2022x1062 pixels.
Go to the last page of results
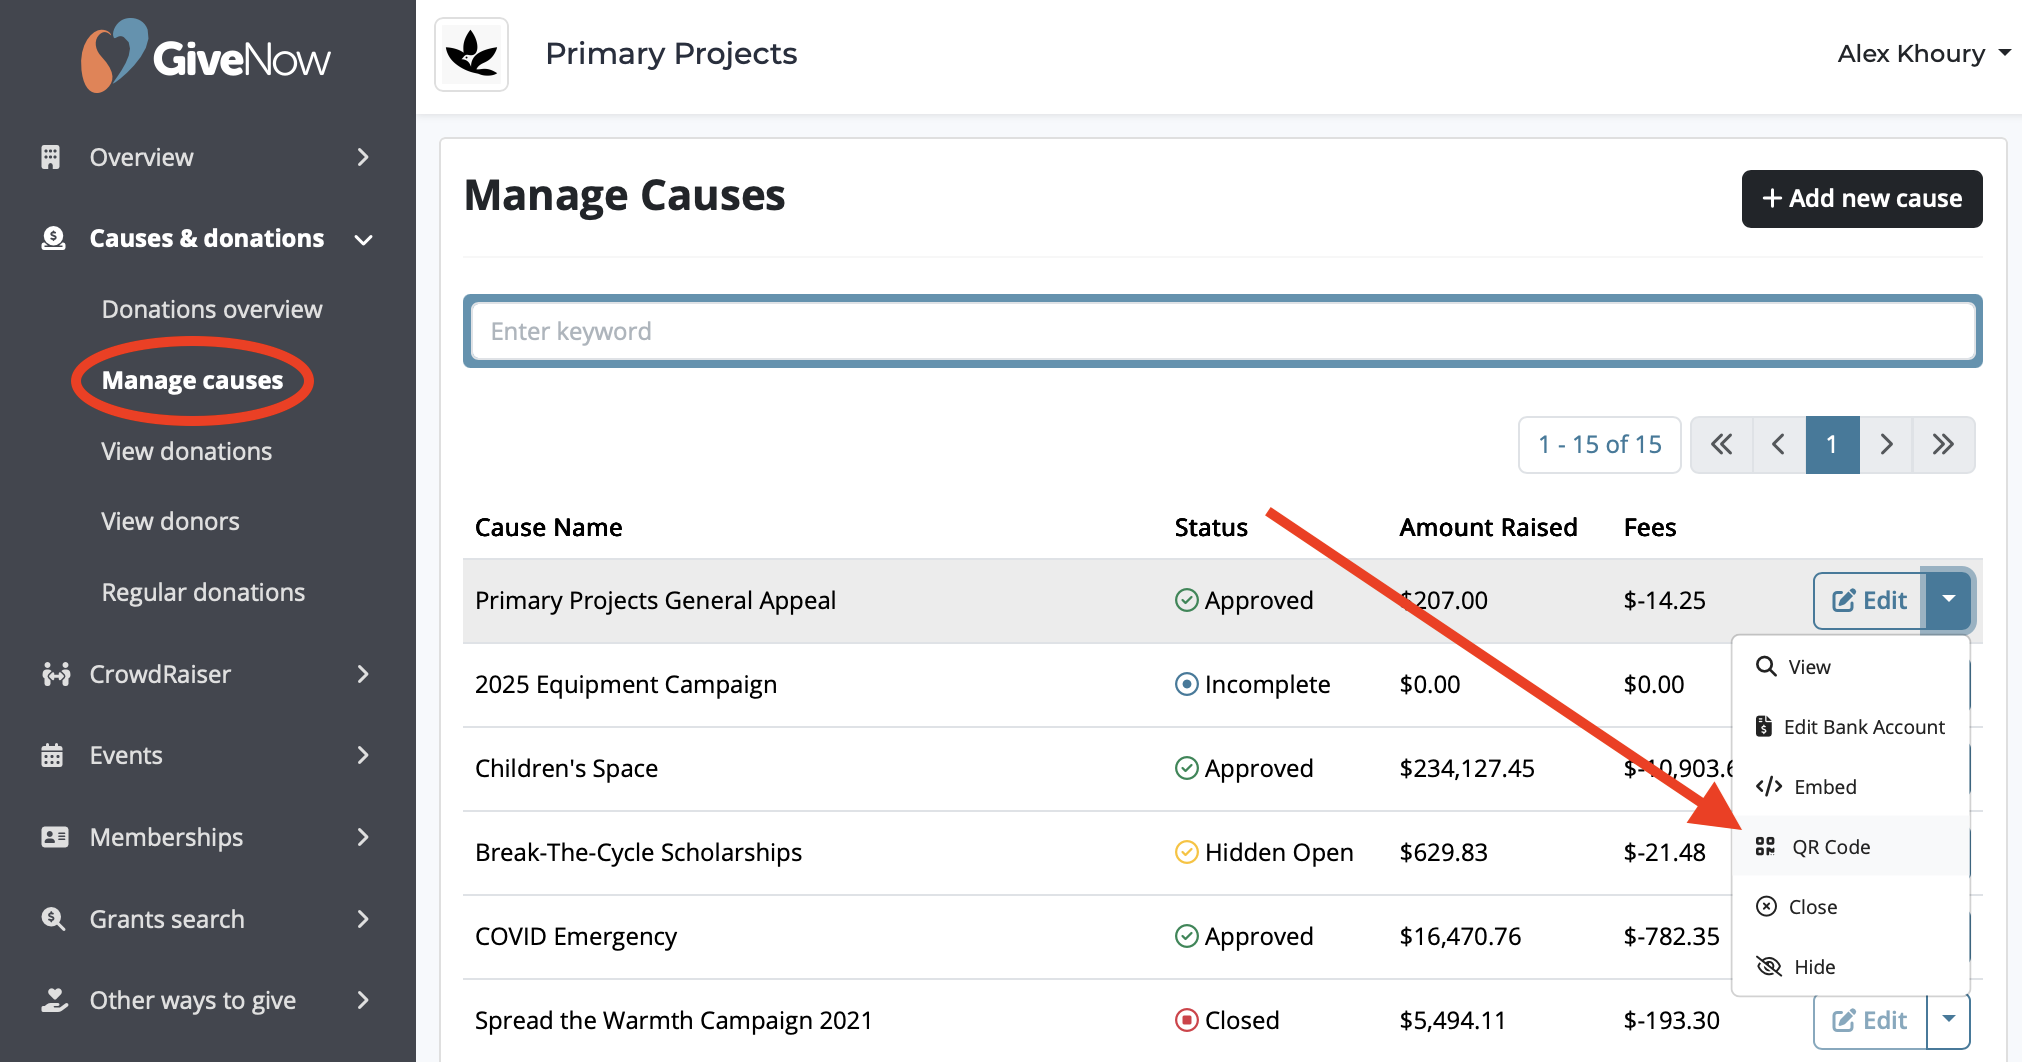point(1942,444)
